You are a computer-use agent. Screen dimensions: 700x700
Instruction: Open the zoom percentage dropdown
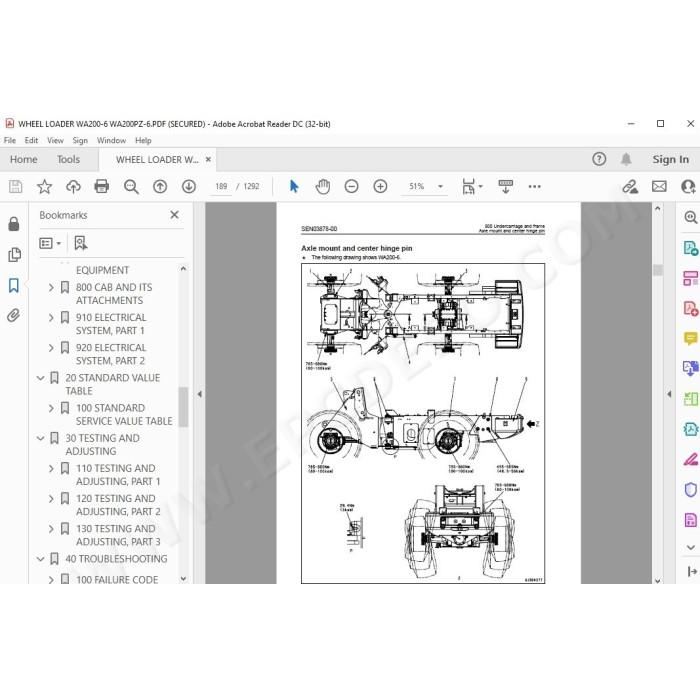(x=440, y=186)
